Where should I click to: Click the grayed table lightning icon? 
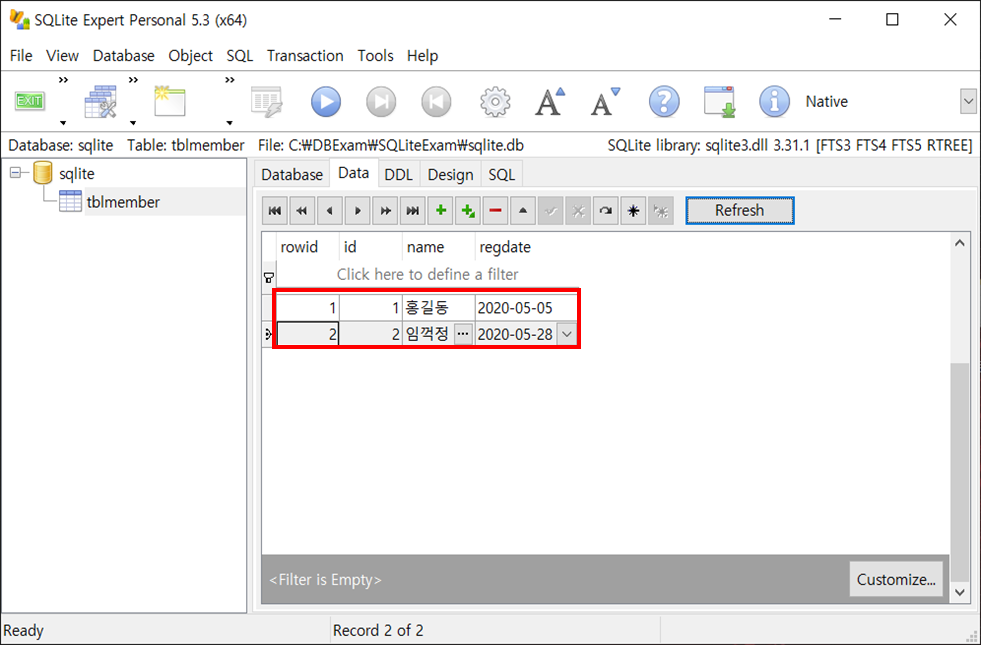(x=267, y=101)
